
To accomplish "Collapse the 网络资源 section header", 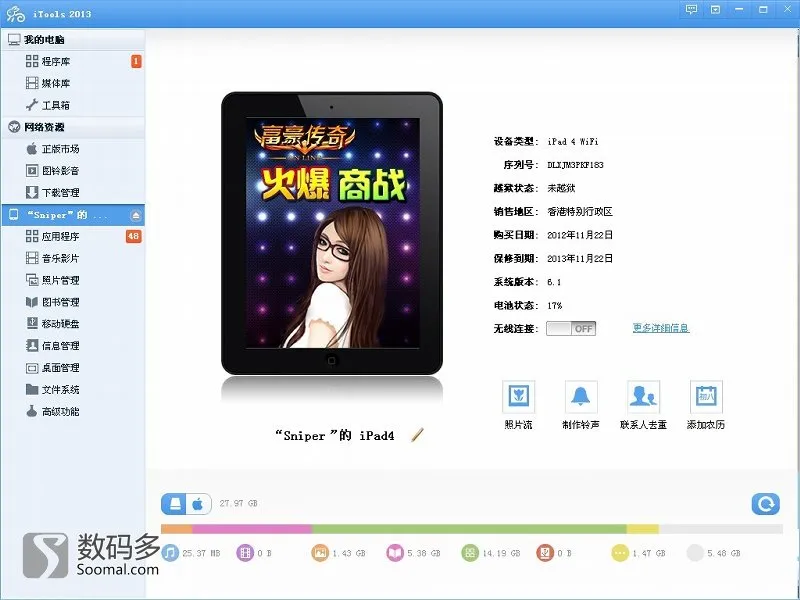I will point(72,127).
